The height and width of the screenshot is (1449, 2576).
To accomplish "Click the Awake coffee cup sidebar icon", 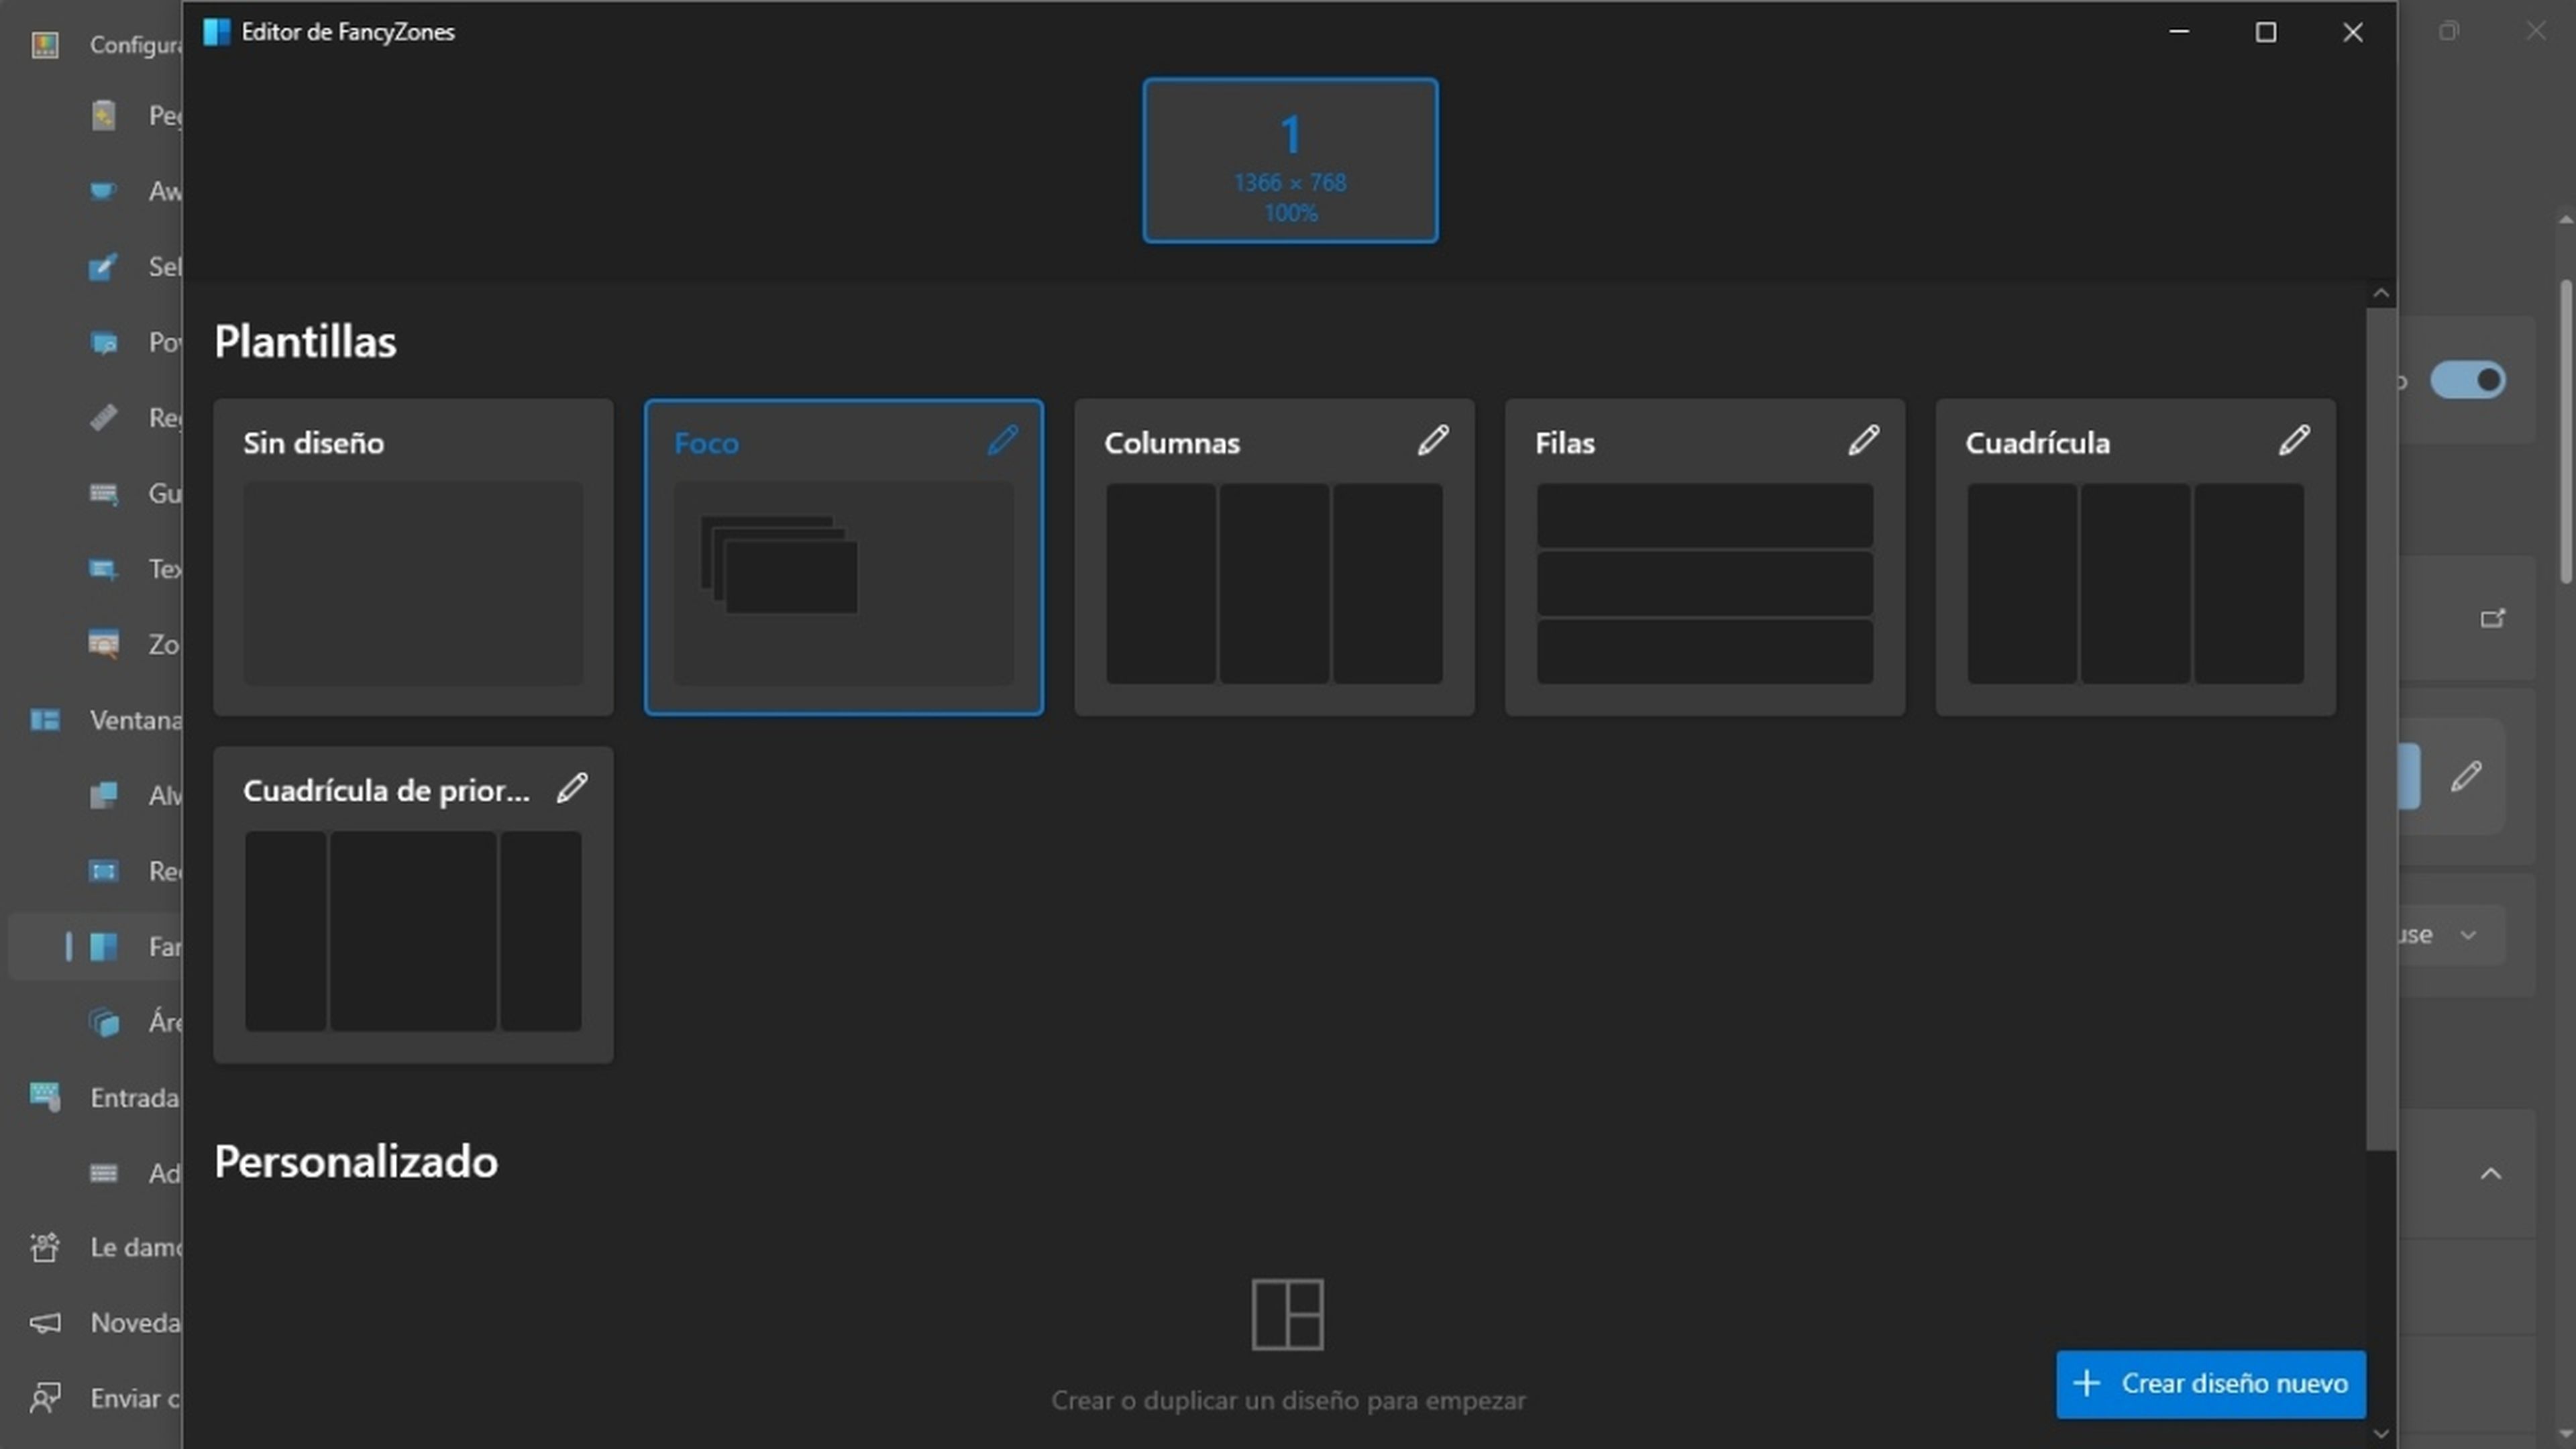I will [x=103, y=190].
